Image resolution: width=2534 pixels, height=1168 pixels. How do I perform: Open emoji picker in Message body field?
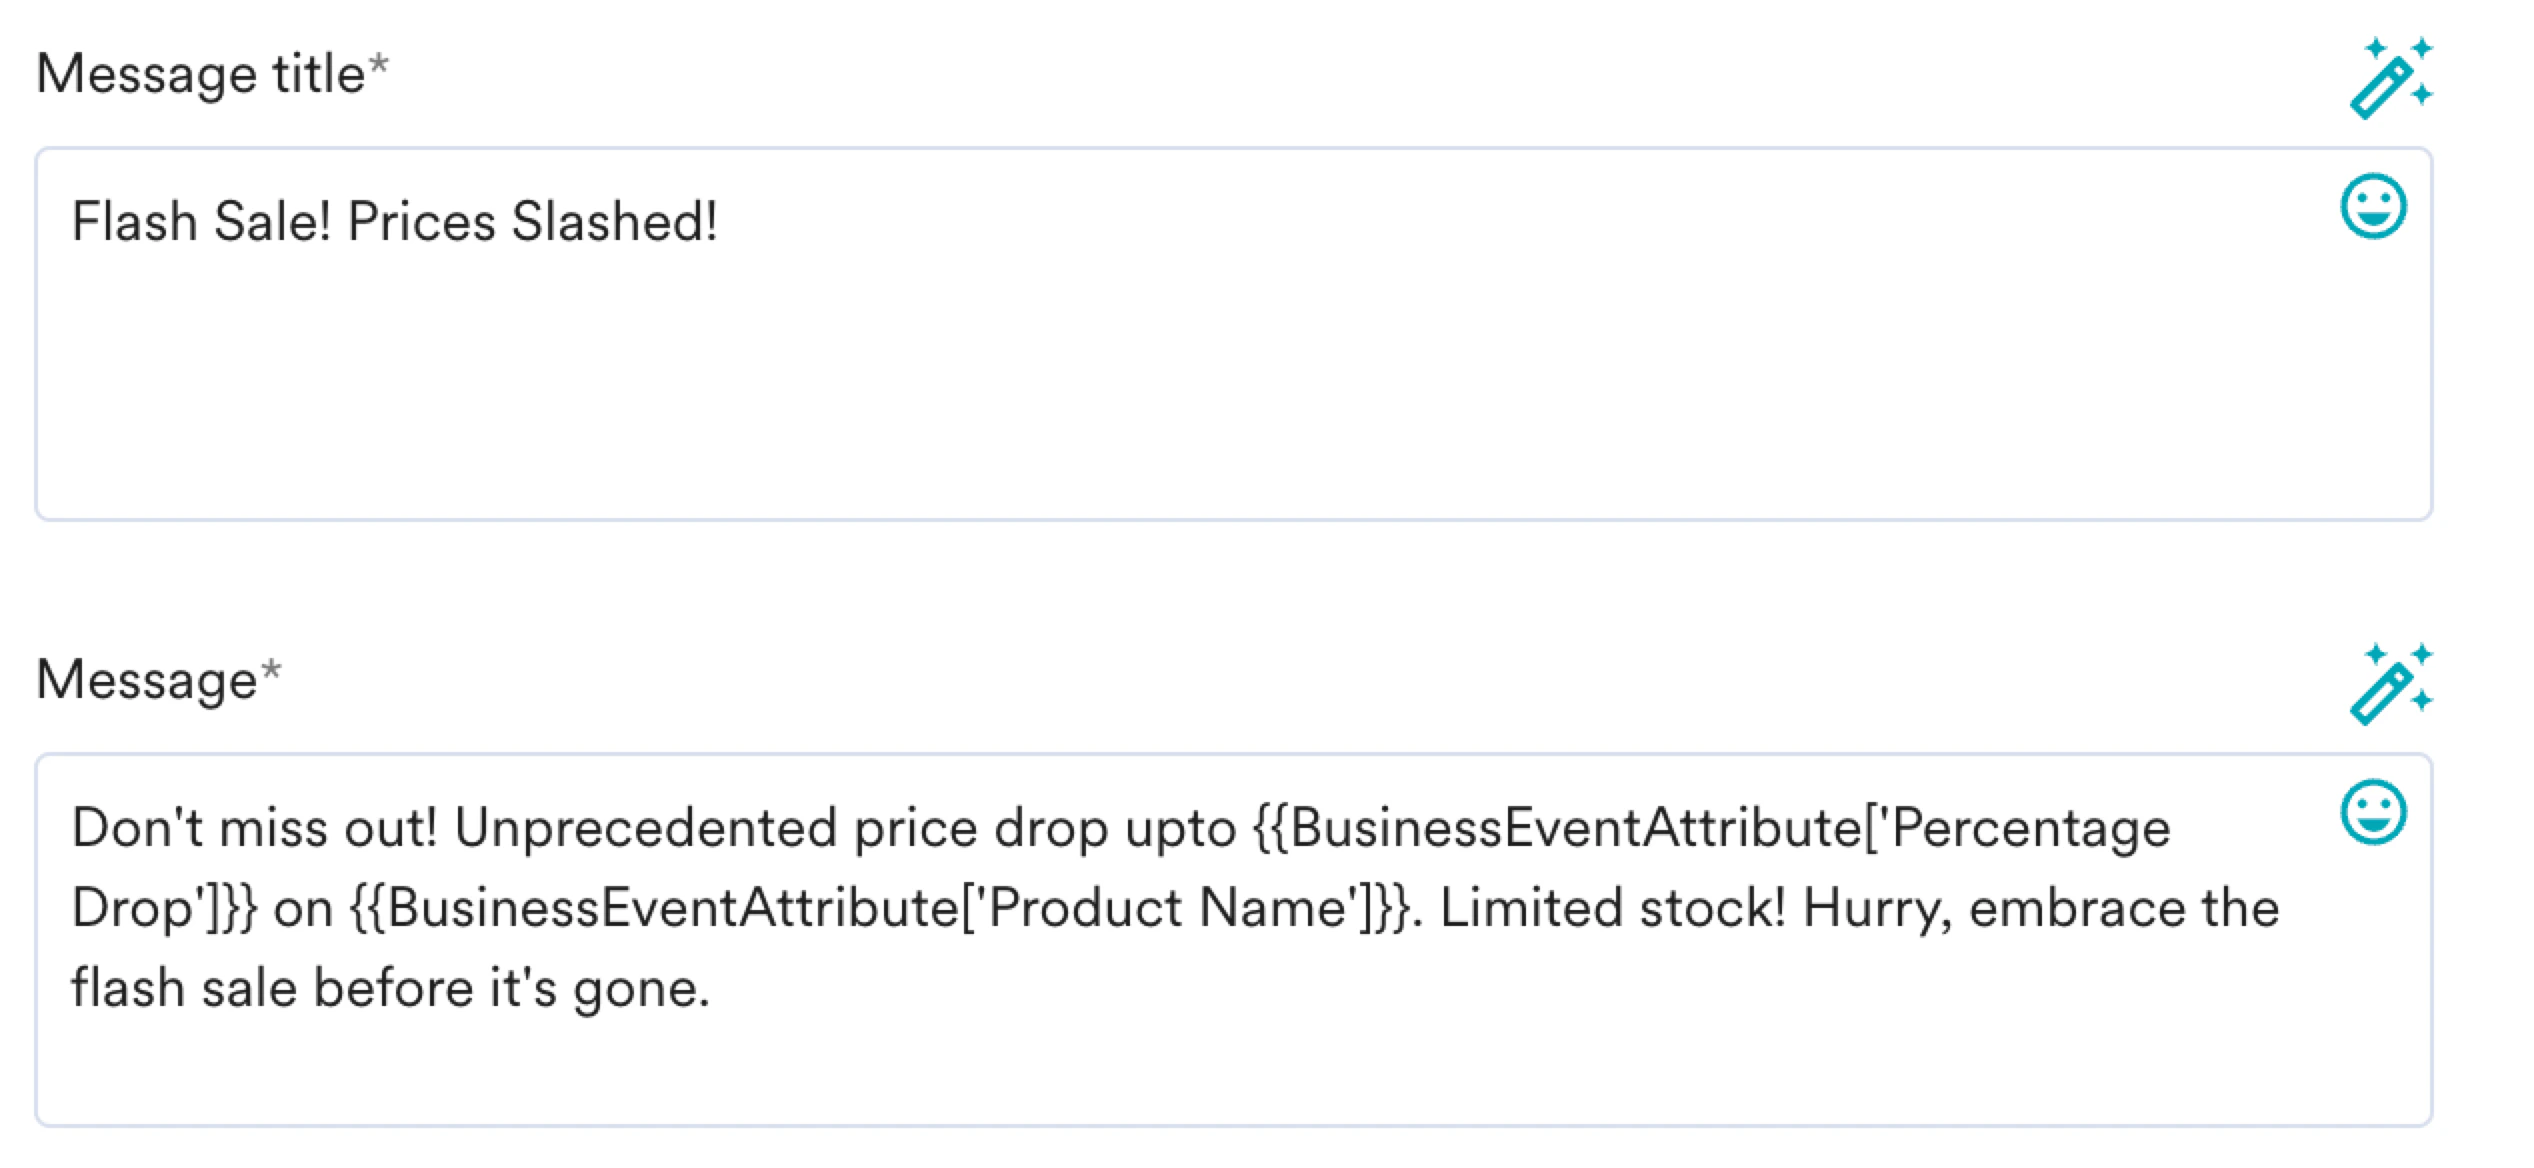[x=2373, y=812]
